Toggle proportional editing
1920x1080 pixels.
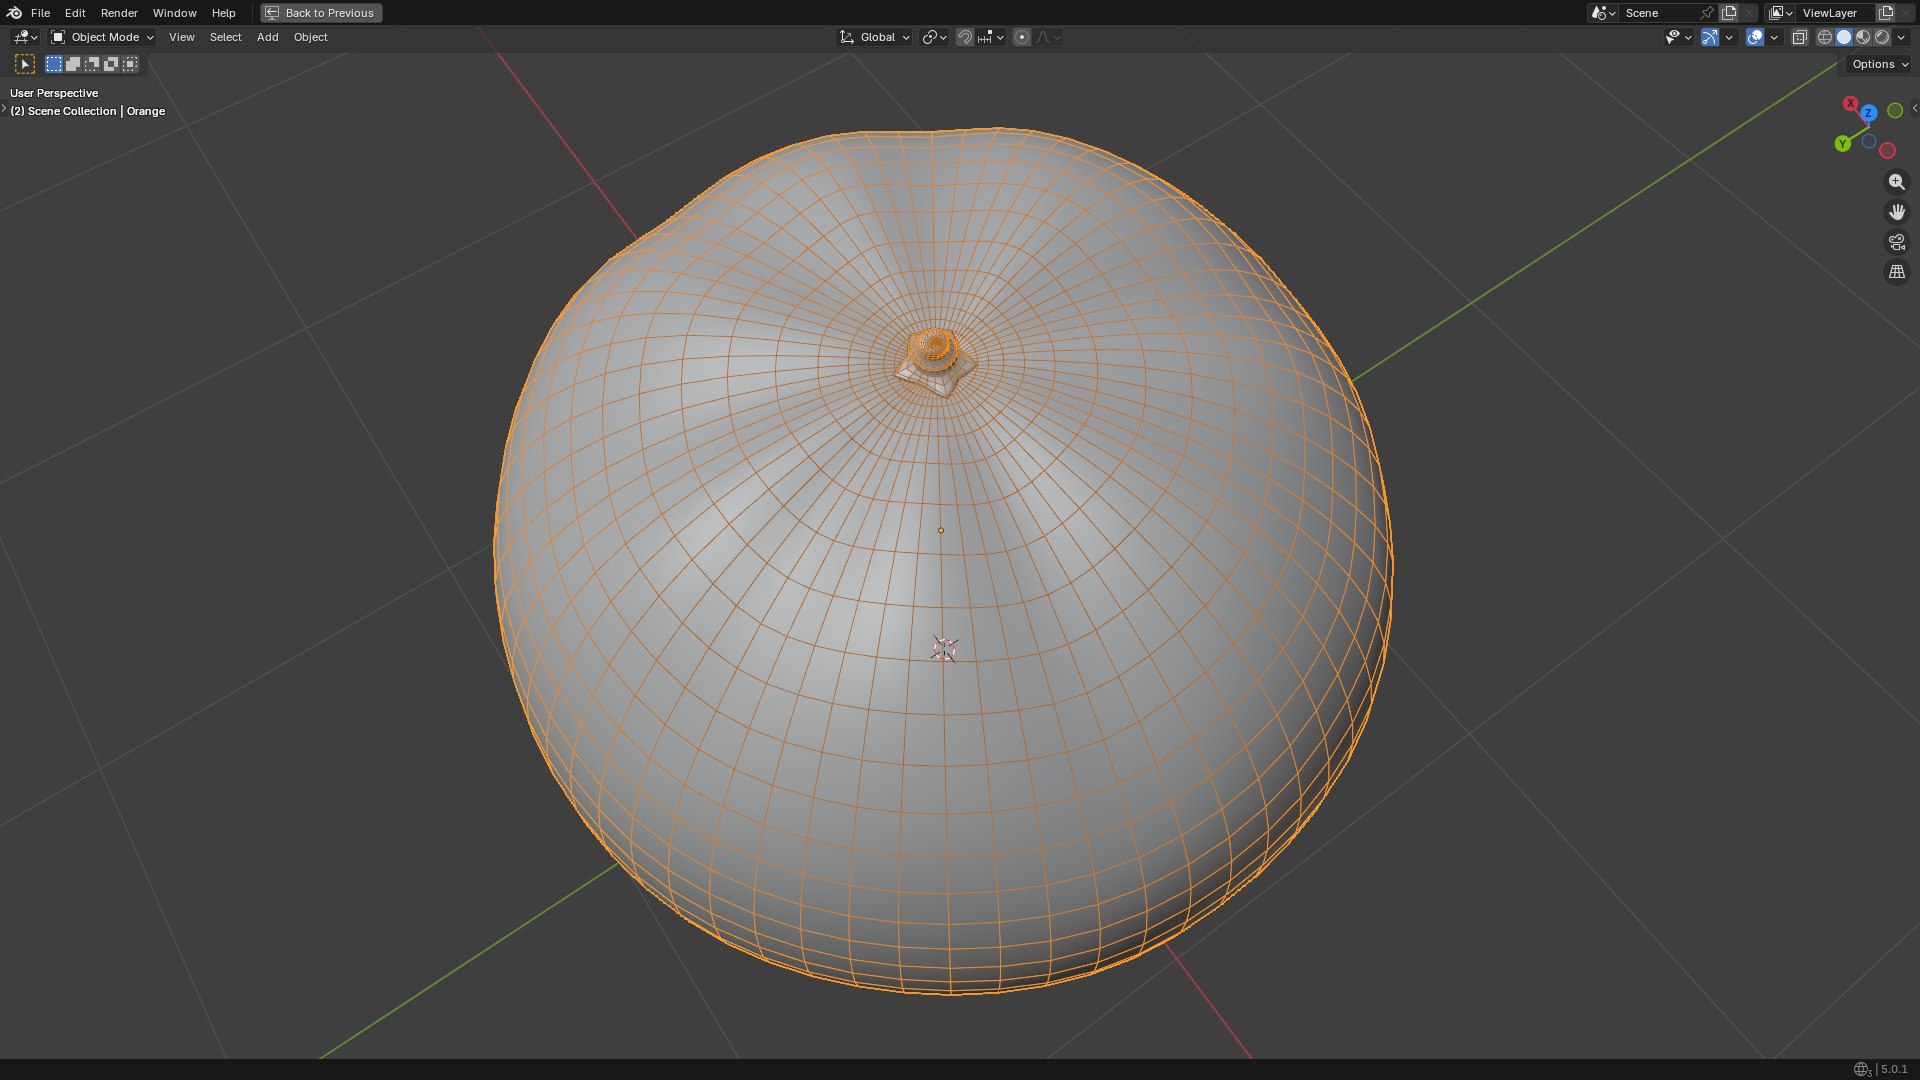(1022, 37)
